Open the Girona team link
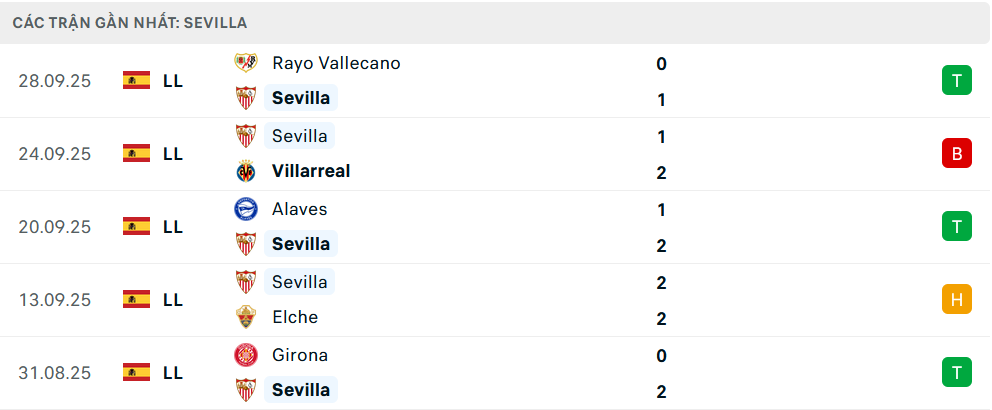This screenshot has height=410, width=992. coord(300,355)
